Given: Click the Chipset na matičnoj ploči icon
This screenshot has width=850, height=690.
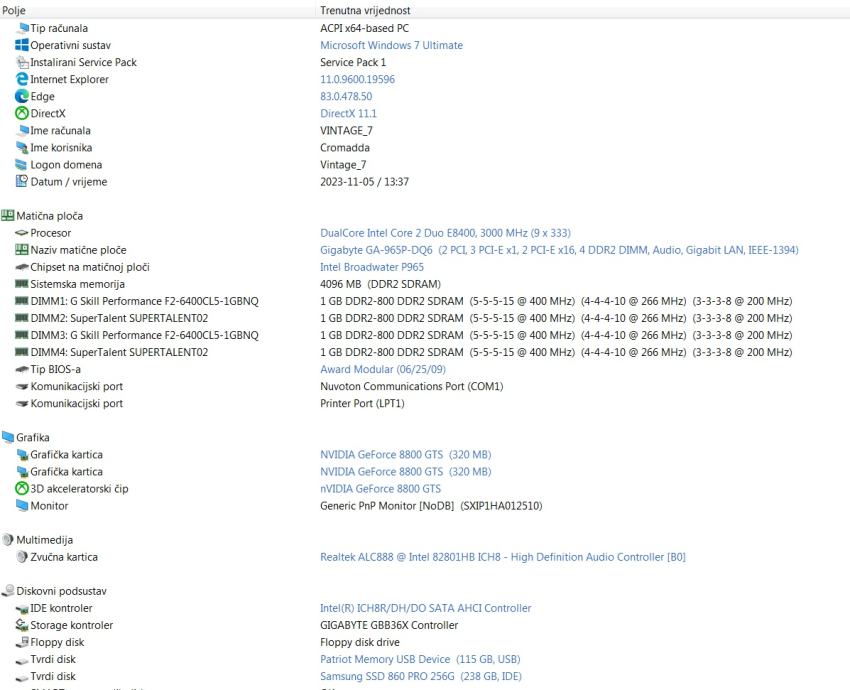Looking at the screenshot, I should click(x=22, y=267).
